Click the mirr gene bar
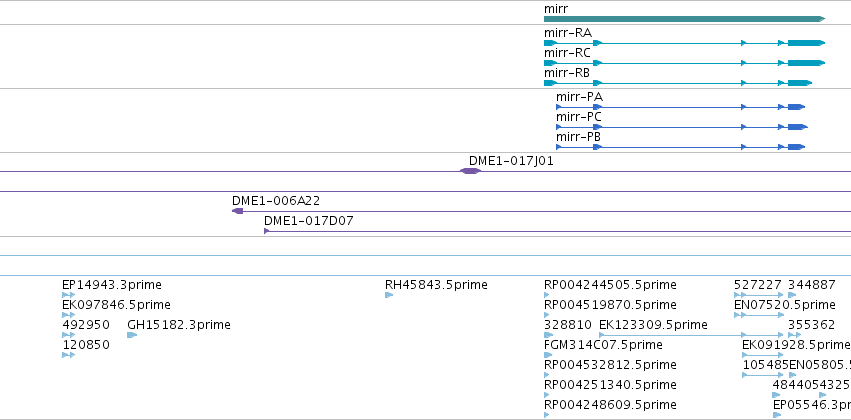This screenshot has height=420, width=851. pos(684,19)
